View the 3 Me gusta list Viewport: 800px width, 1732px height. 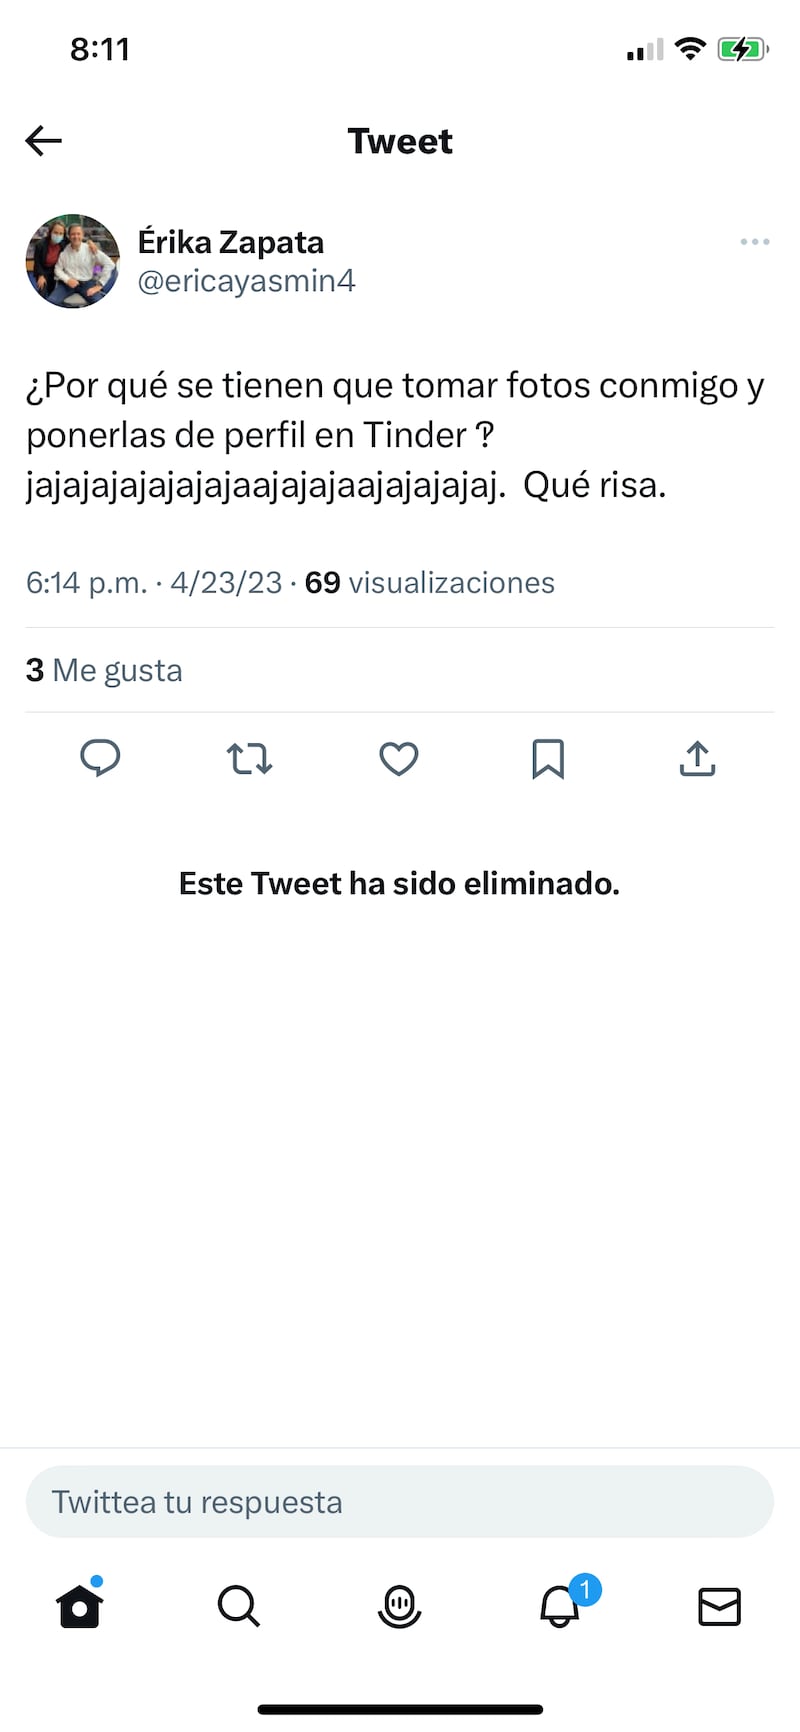(104, 670)
